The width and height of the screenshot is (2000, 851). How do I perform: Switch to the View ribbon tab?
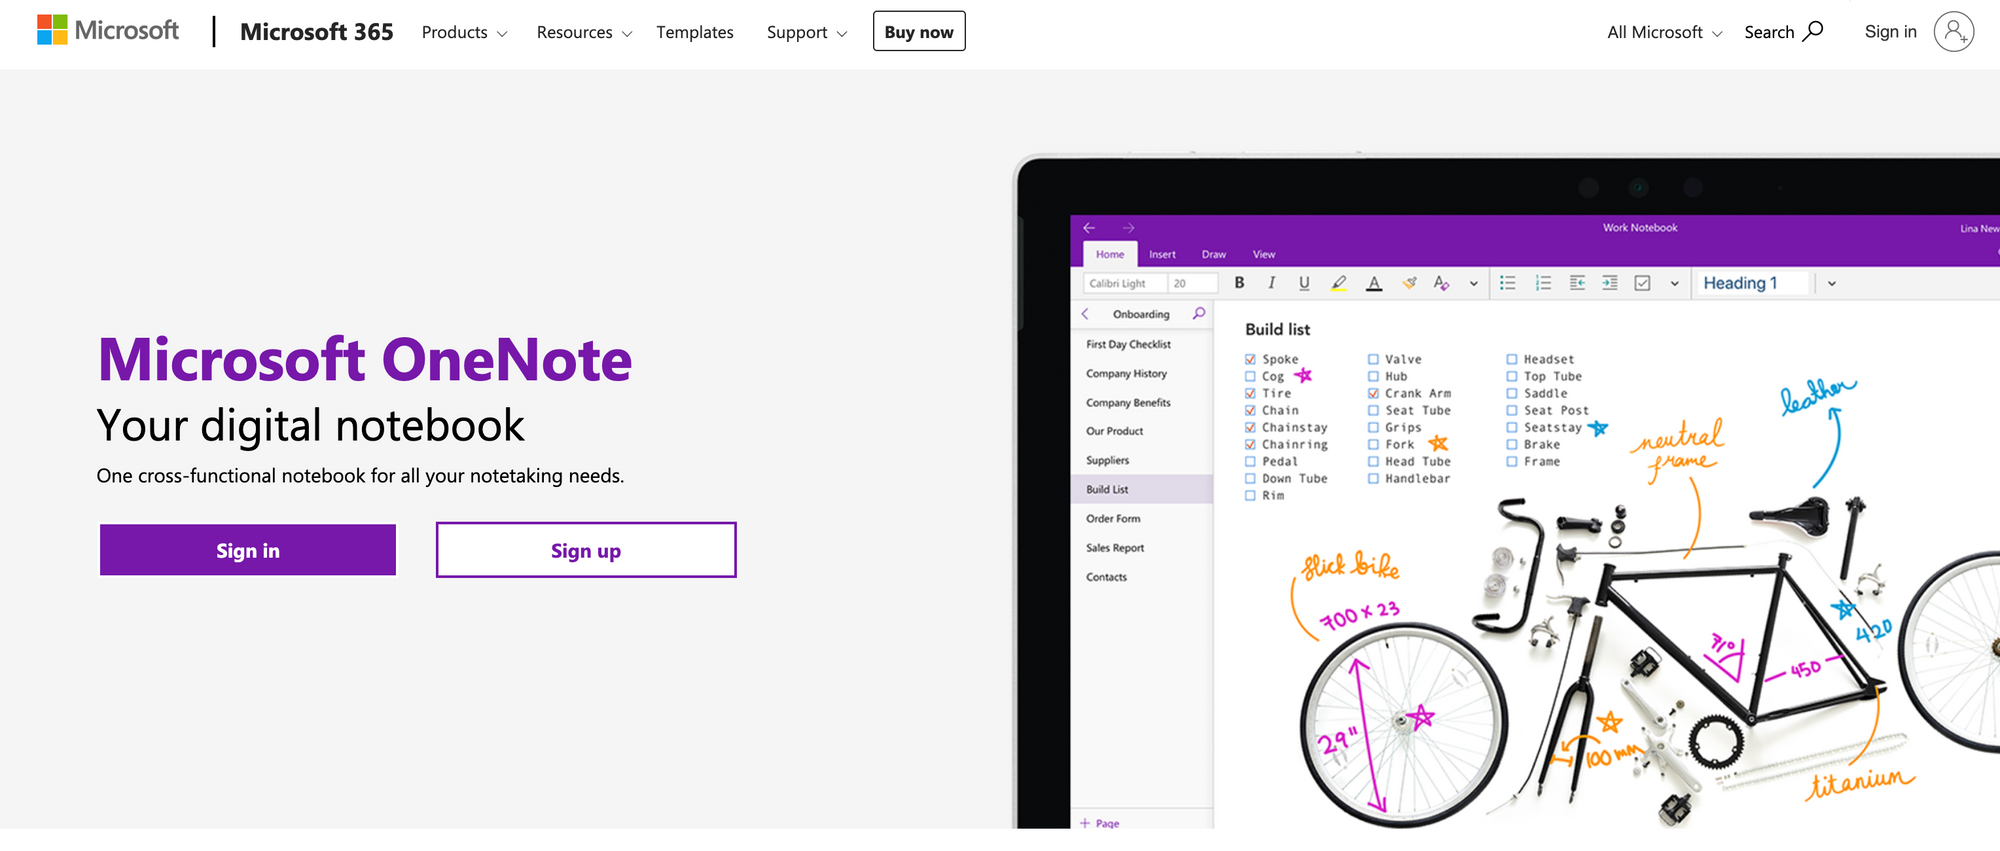point(1264,254)
